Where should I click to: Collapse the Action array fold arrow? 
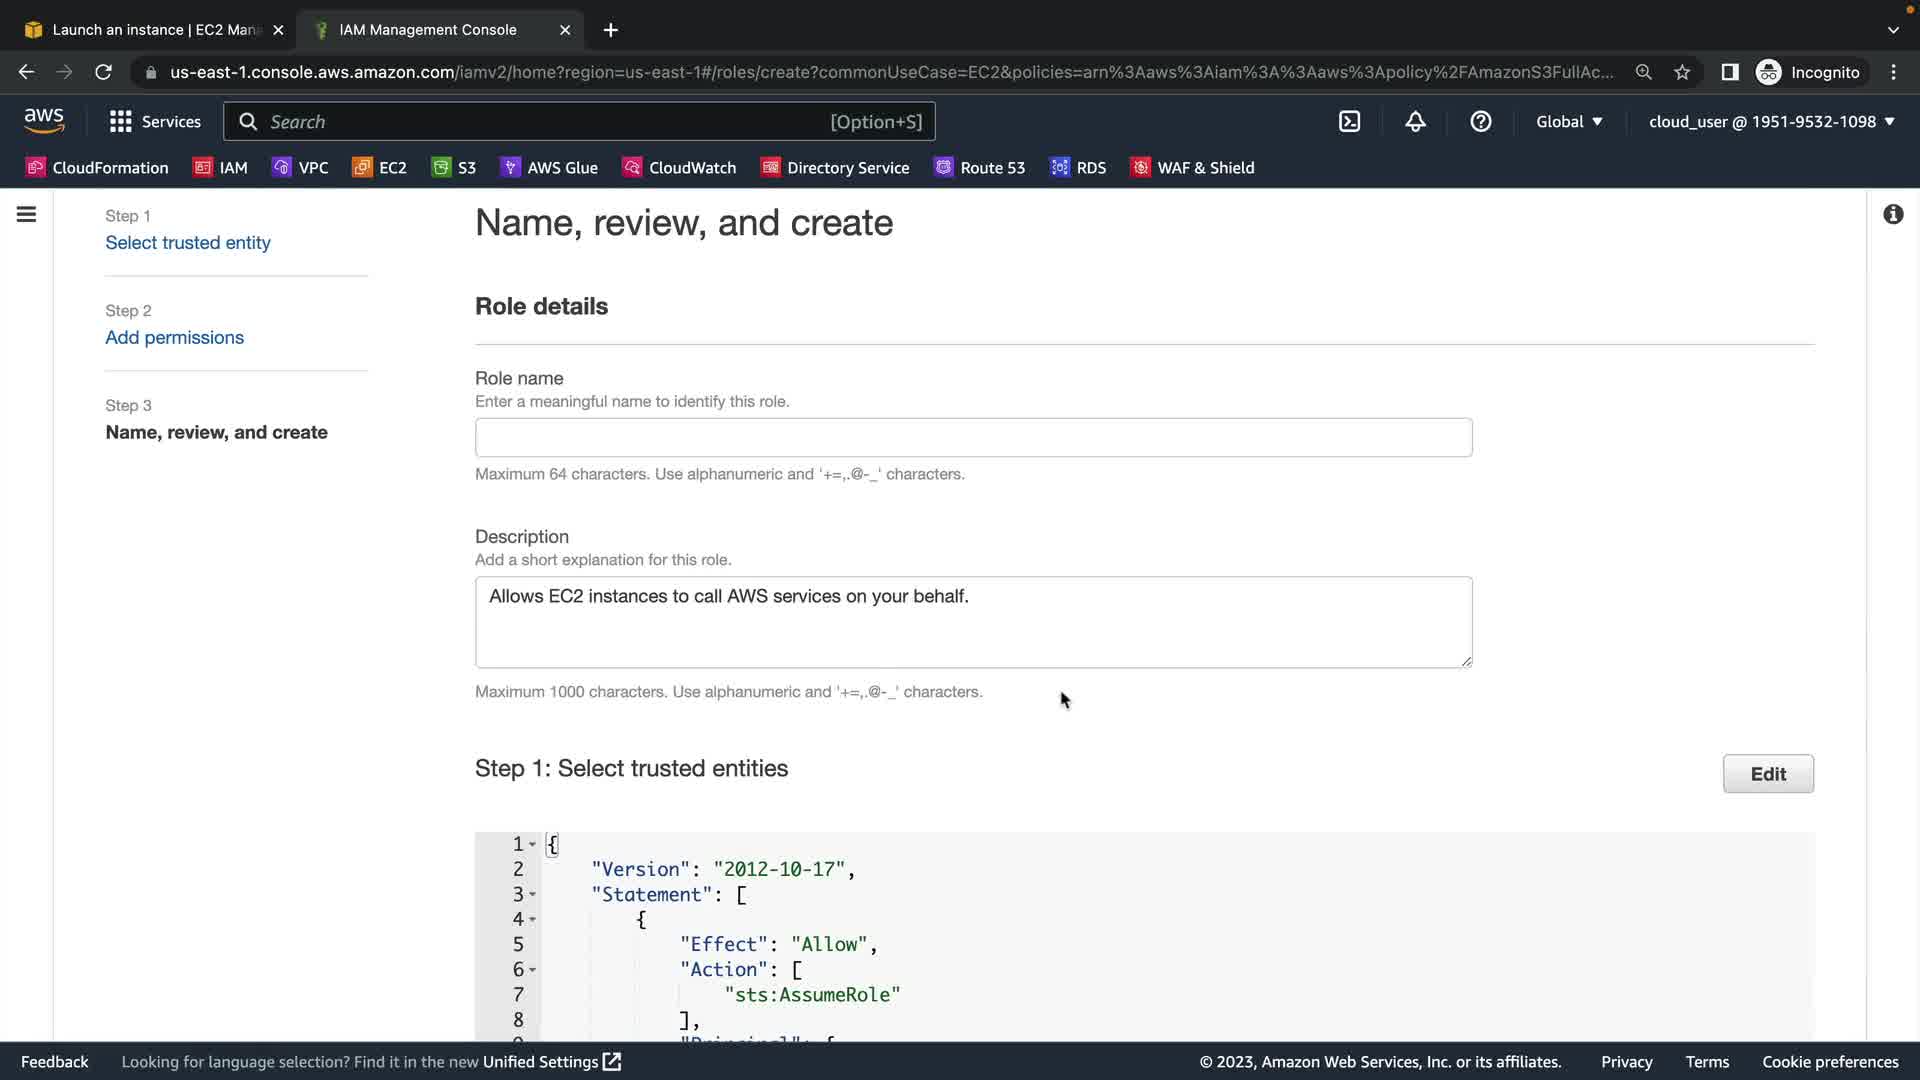tap(532, 970)
